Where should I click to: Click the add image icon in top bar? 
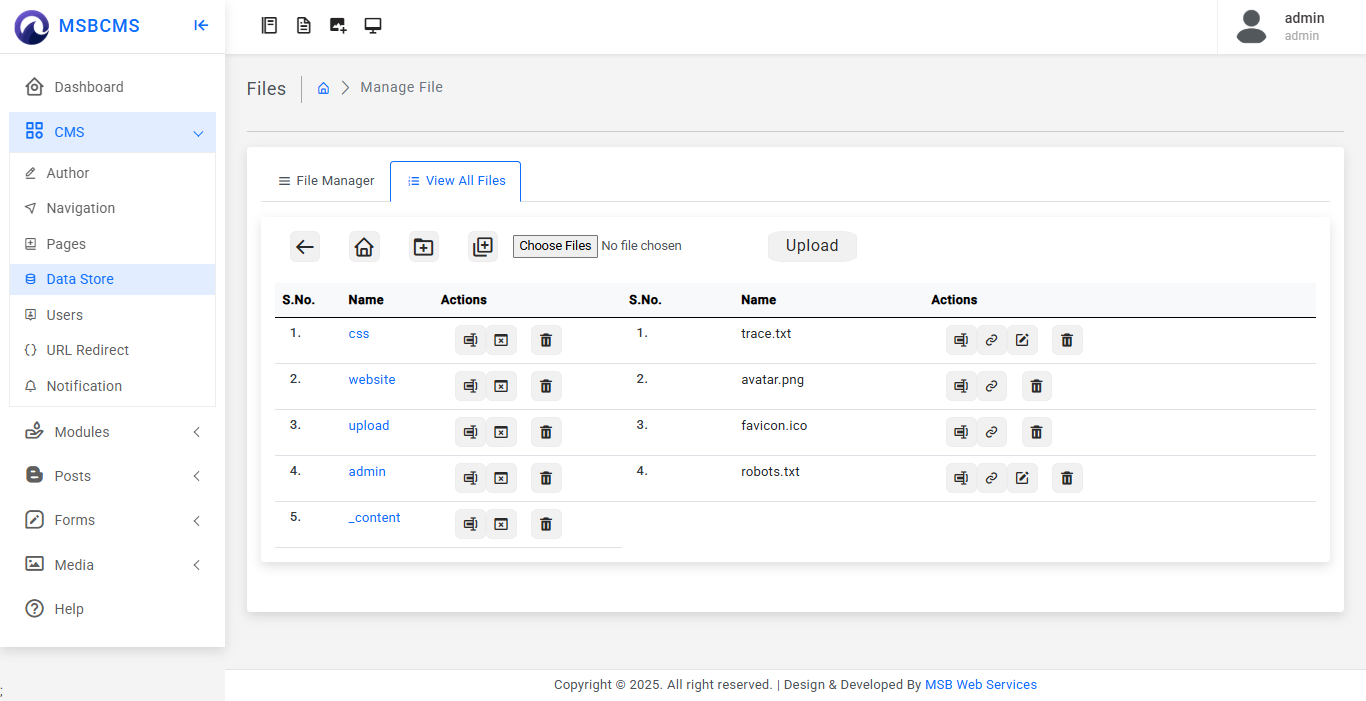click(338, 26)
